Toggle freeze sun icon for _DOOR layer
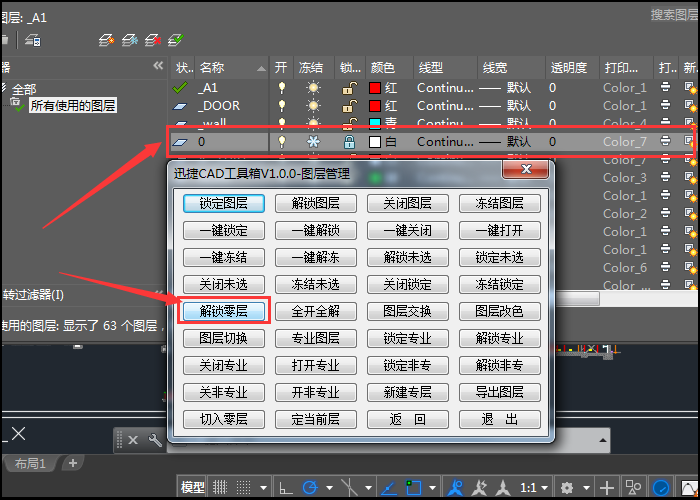This screenshot has width=700, height=500. [x=313, y=105]
